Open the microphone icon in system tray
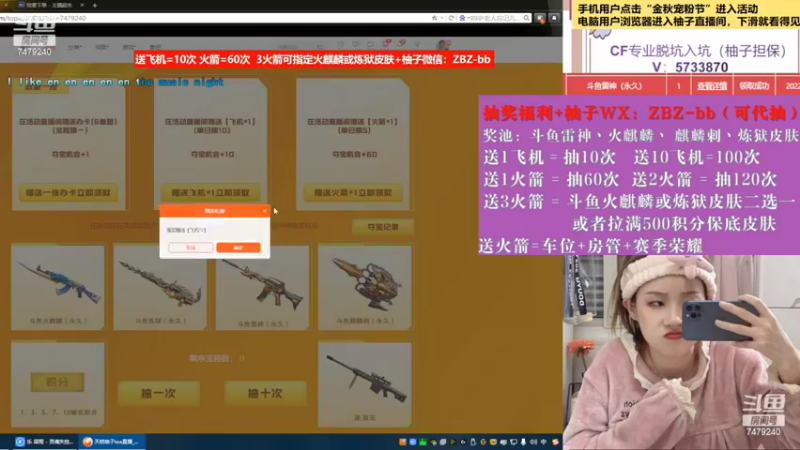The height and width of the screenshot is (450, 800). [523, 442]
